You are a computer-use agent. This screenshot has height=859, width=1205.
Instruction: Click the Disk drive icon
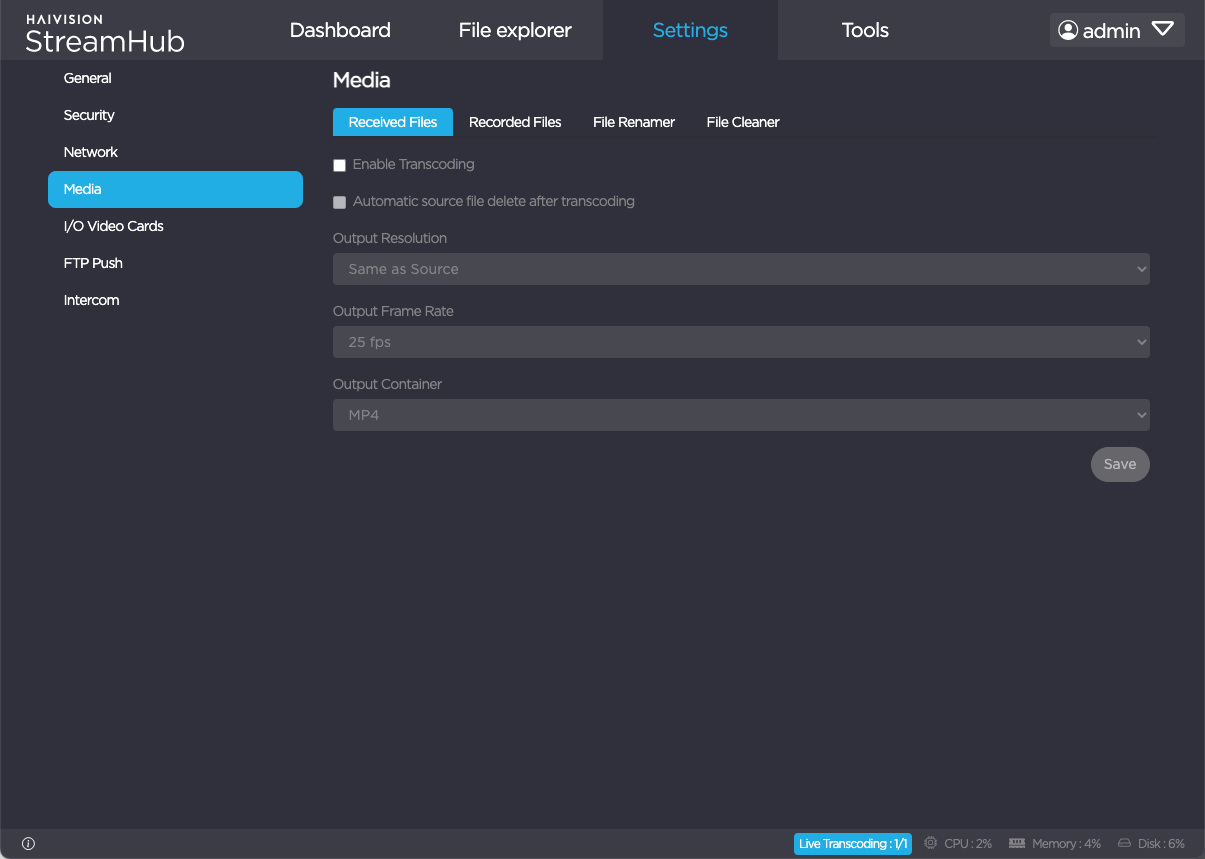[x=1124, y=844]
